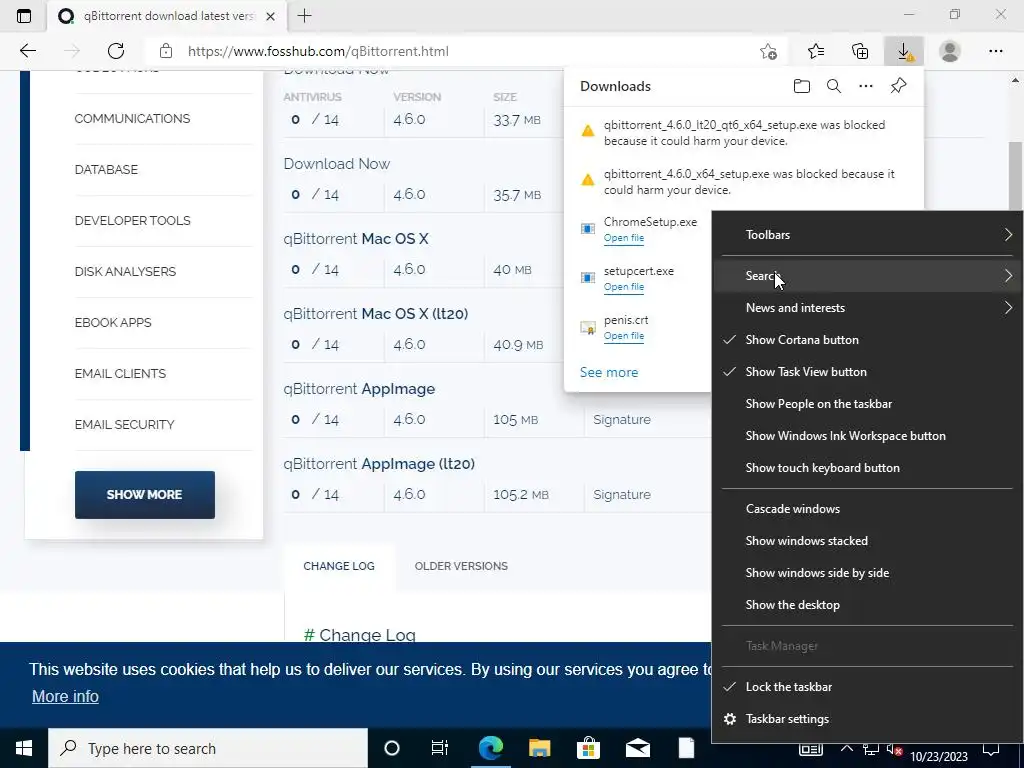This screenshot has height=768, width=1024.
Task: Search downloads with magnifier icon
Action: click(x=833, y=86)
